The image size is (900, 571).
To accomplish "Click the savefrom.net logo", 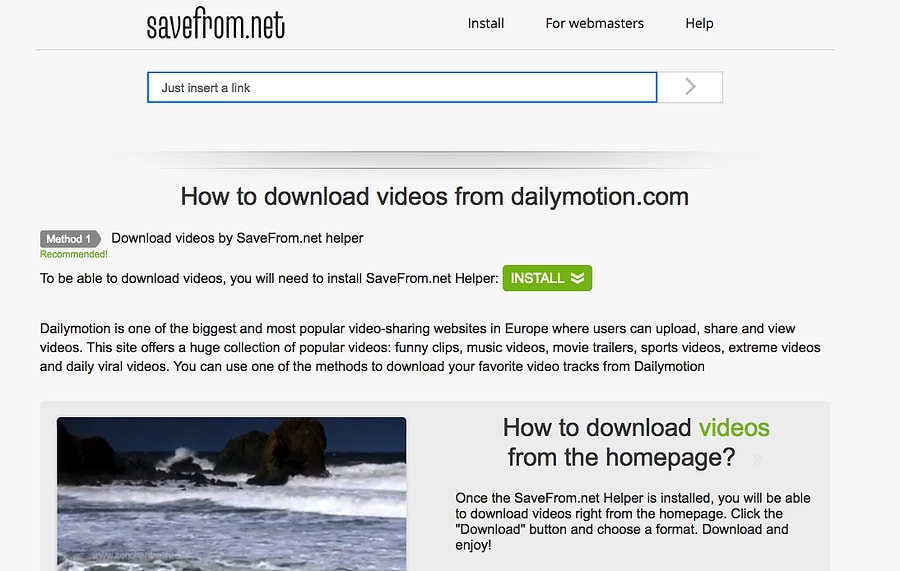I will pos(215,24).
